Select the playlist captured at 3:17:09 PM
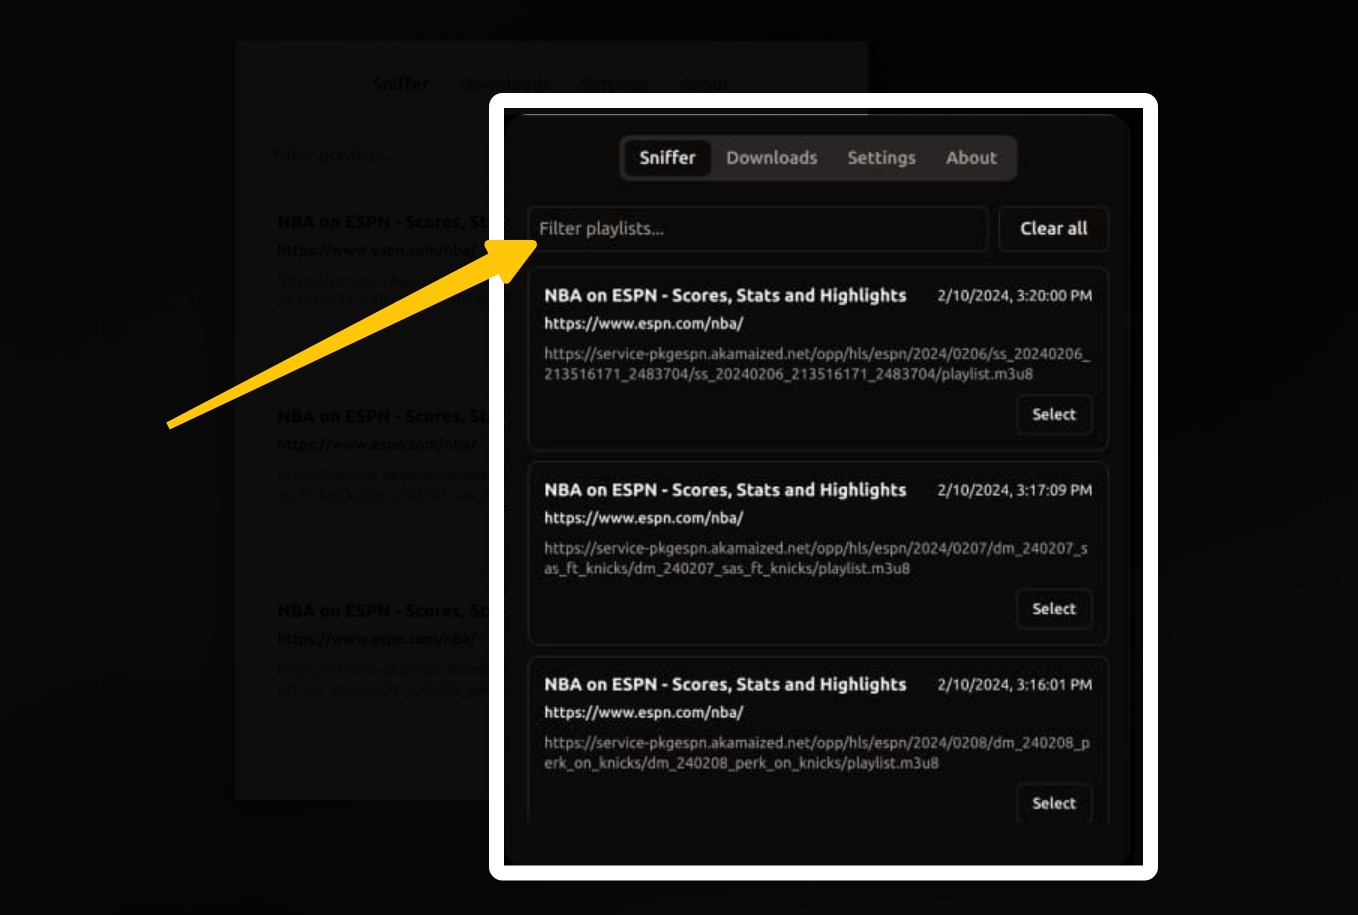Screen dimensions: 1358x915 (1054, 609)
